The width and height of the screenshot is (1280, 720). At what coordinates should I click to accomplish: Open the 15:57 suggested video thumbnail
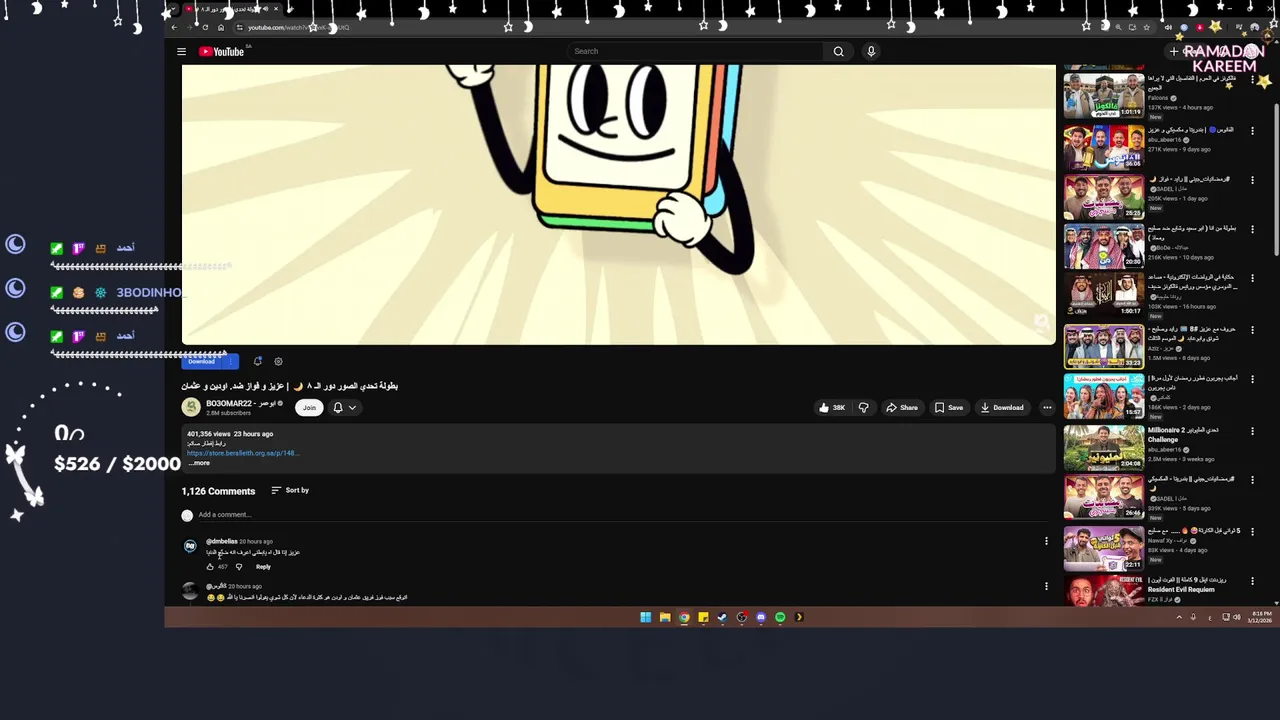click(1103, 396)
